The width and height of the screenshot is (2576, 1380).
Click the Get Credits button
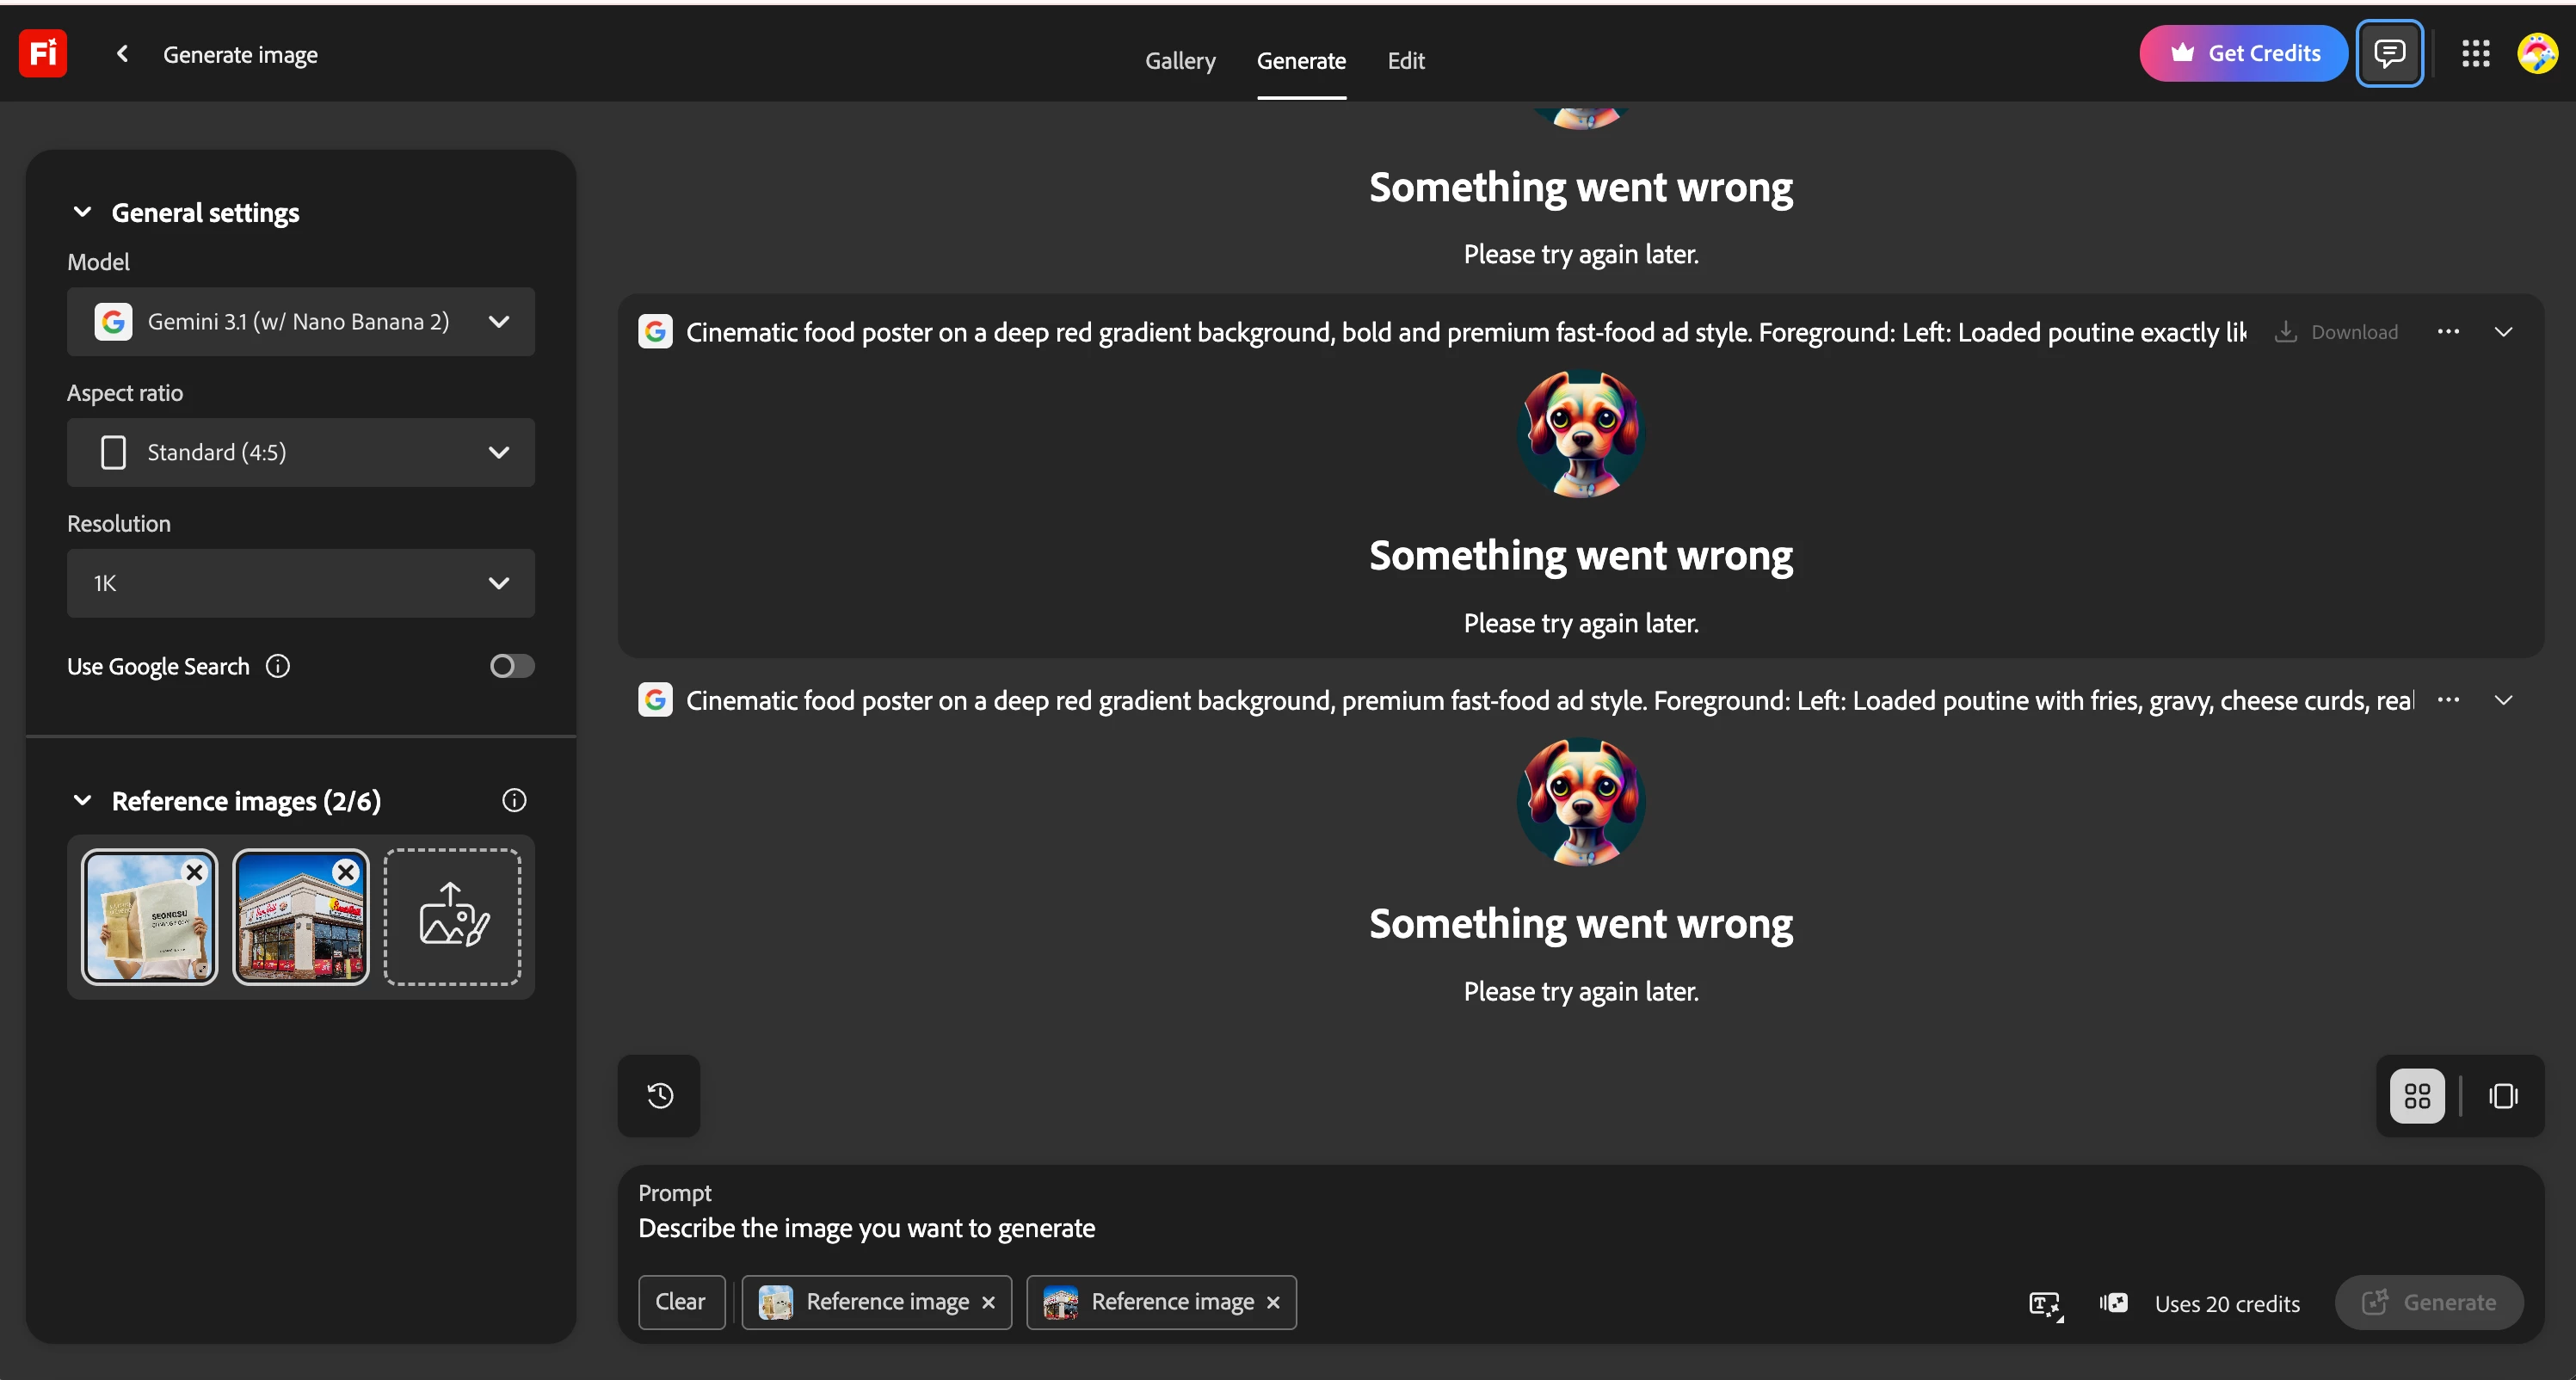(x=2243, y=54)
